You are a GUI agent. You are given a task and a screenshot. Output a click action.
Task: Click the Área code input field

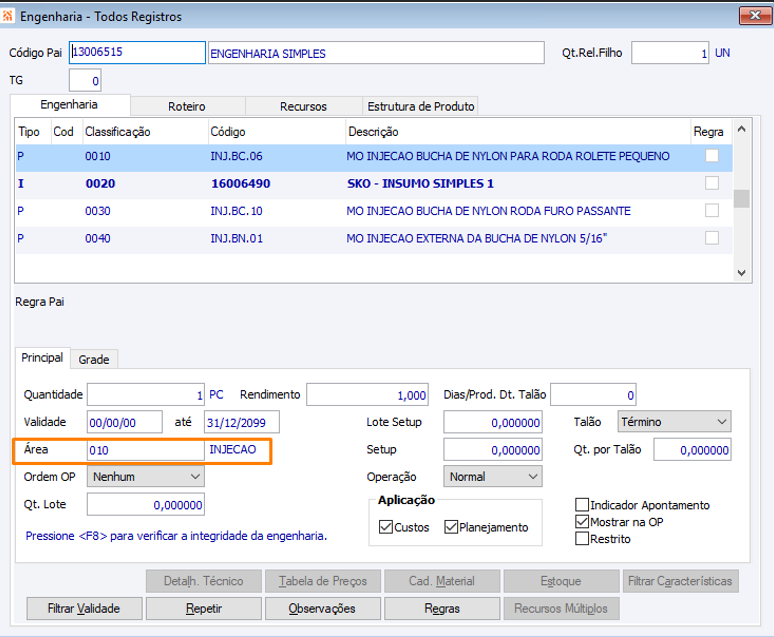pyautogui.click(x=145, y=450)
